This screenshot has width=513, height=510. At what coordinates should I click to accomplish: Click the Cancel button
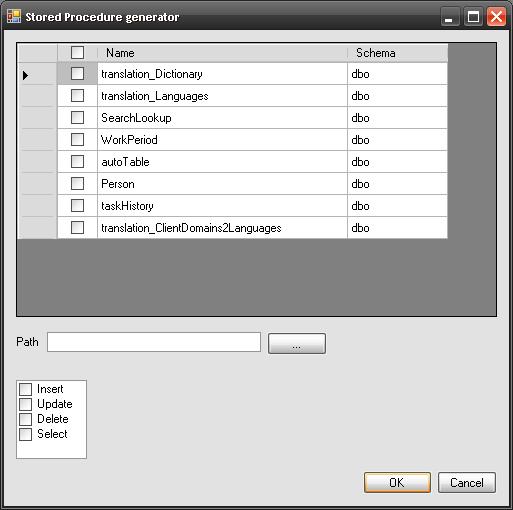(x=467, y=482)
